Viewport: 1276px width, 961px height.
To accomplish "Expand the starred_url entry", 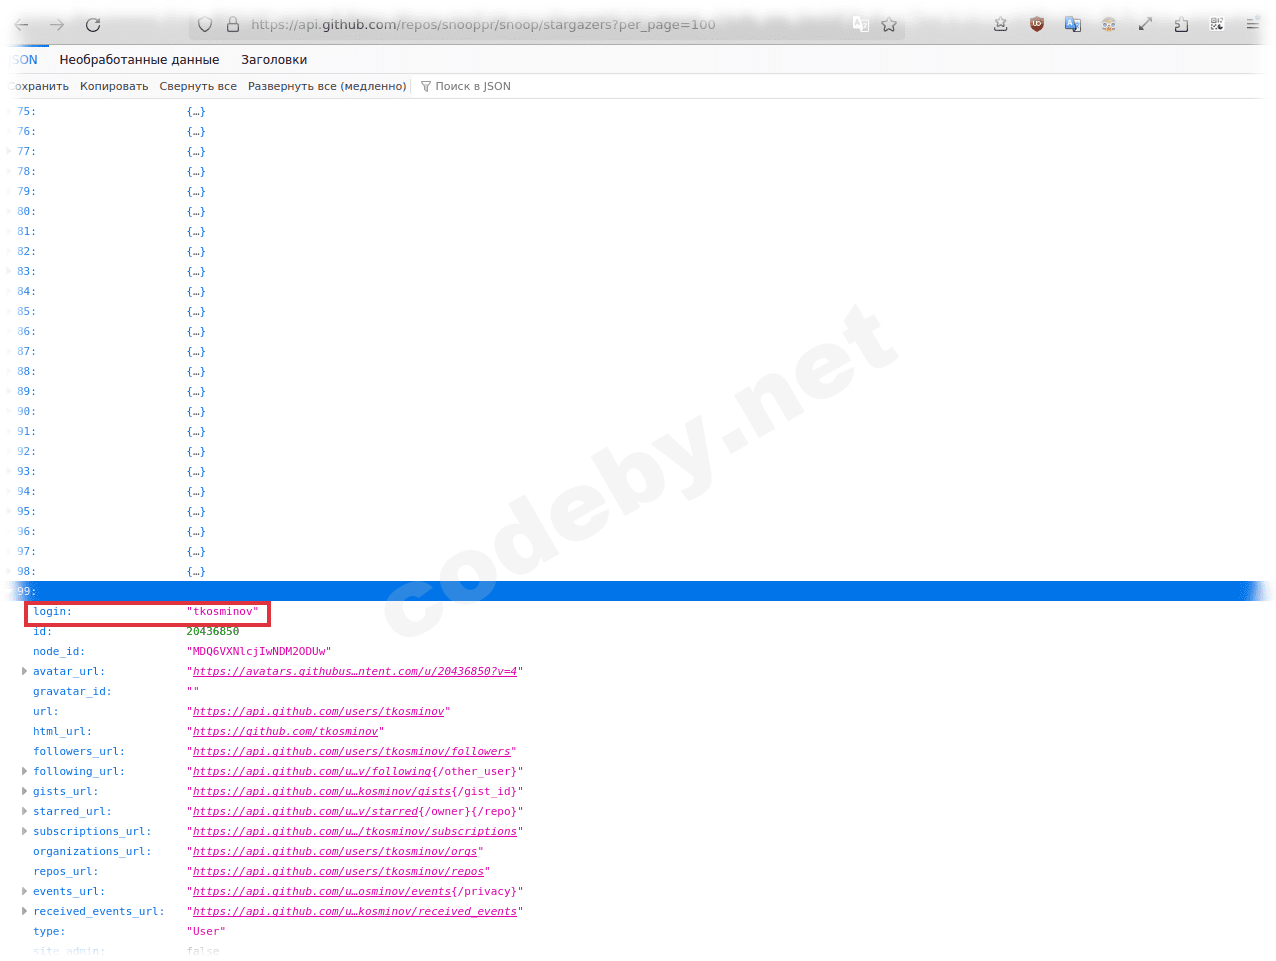I will click(x=24, y=811).
